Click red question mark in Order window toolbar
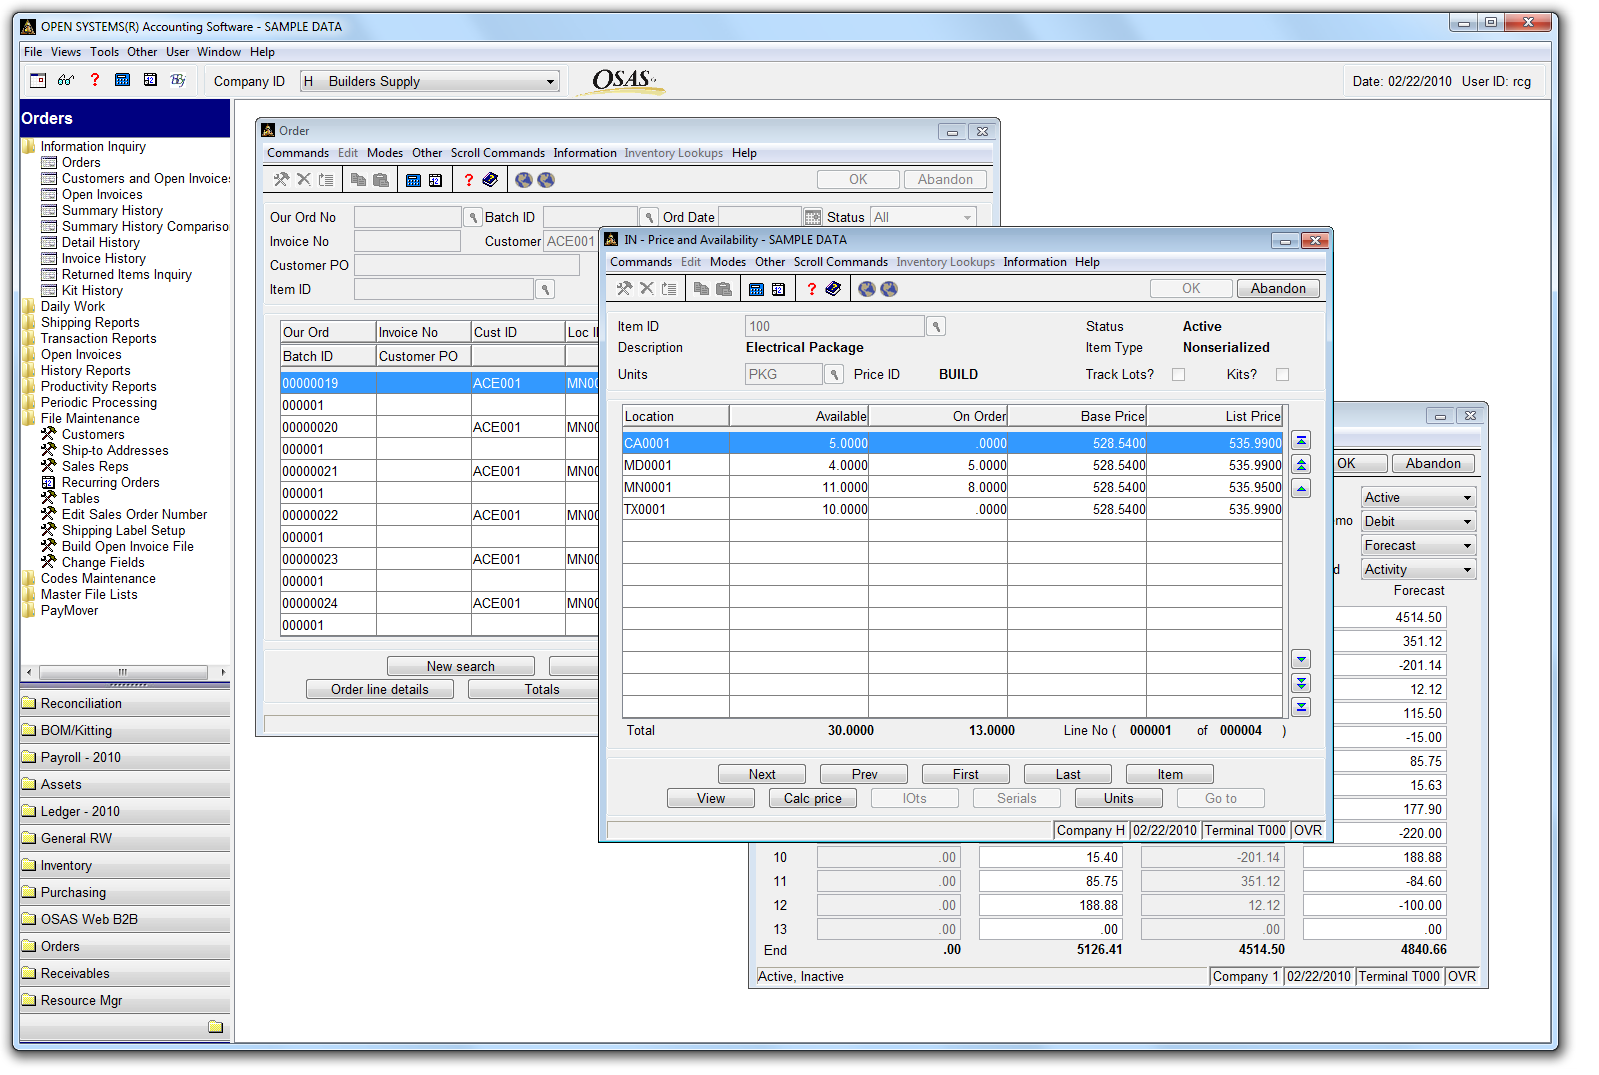 point(468,180)
